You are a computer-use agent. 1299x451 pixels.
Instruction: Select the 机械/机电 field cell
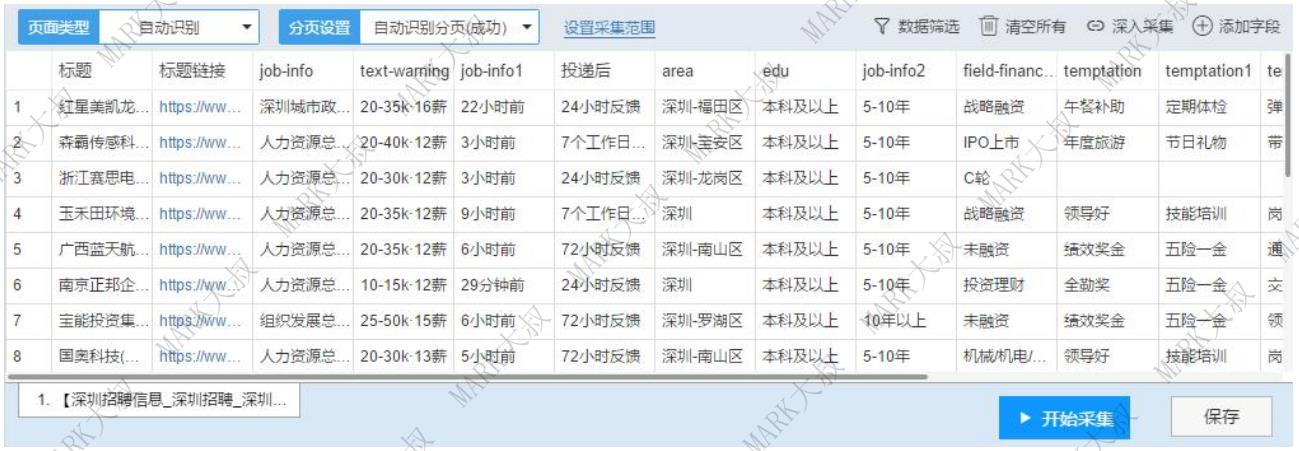pos(1007,356)
